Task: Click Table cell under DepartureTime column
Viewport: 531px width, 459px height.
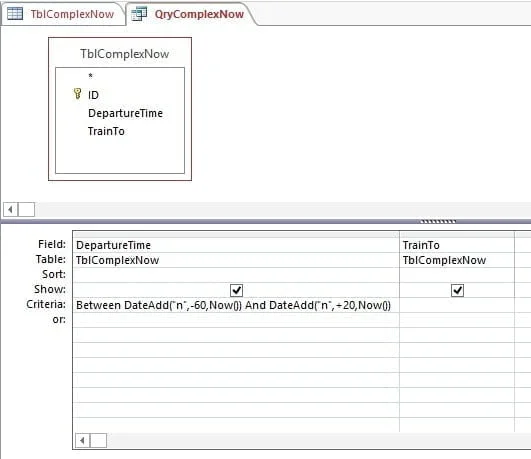Action: 236,260
